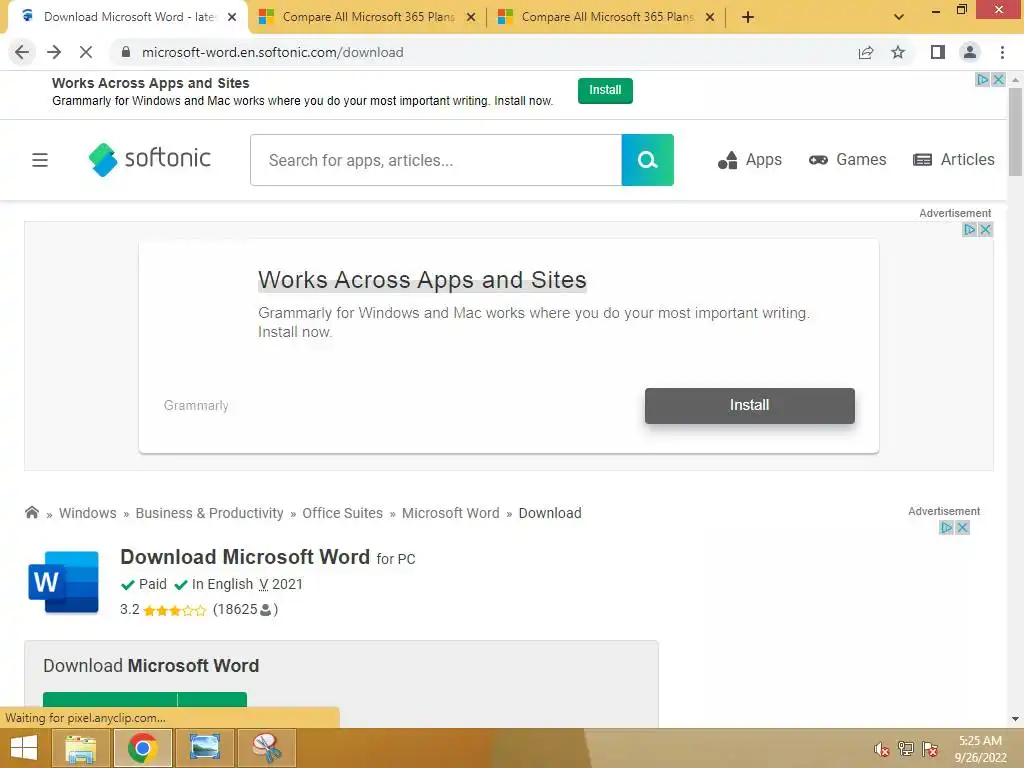Close the top Grammarly banner ad

pyautogui.click(x=999, y=80)
